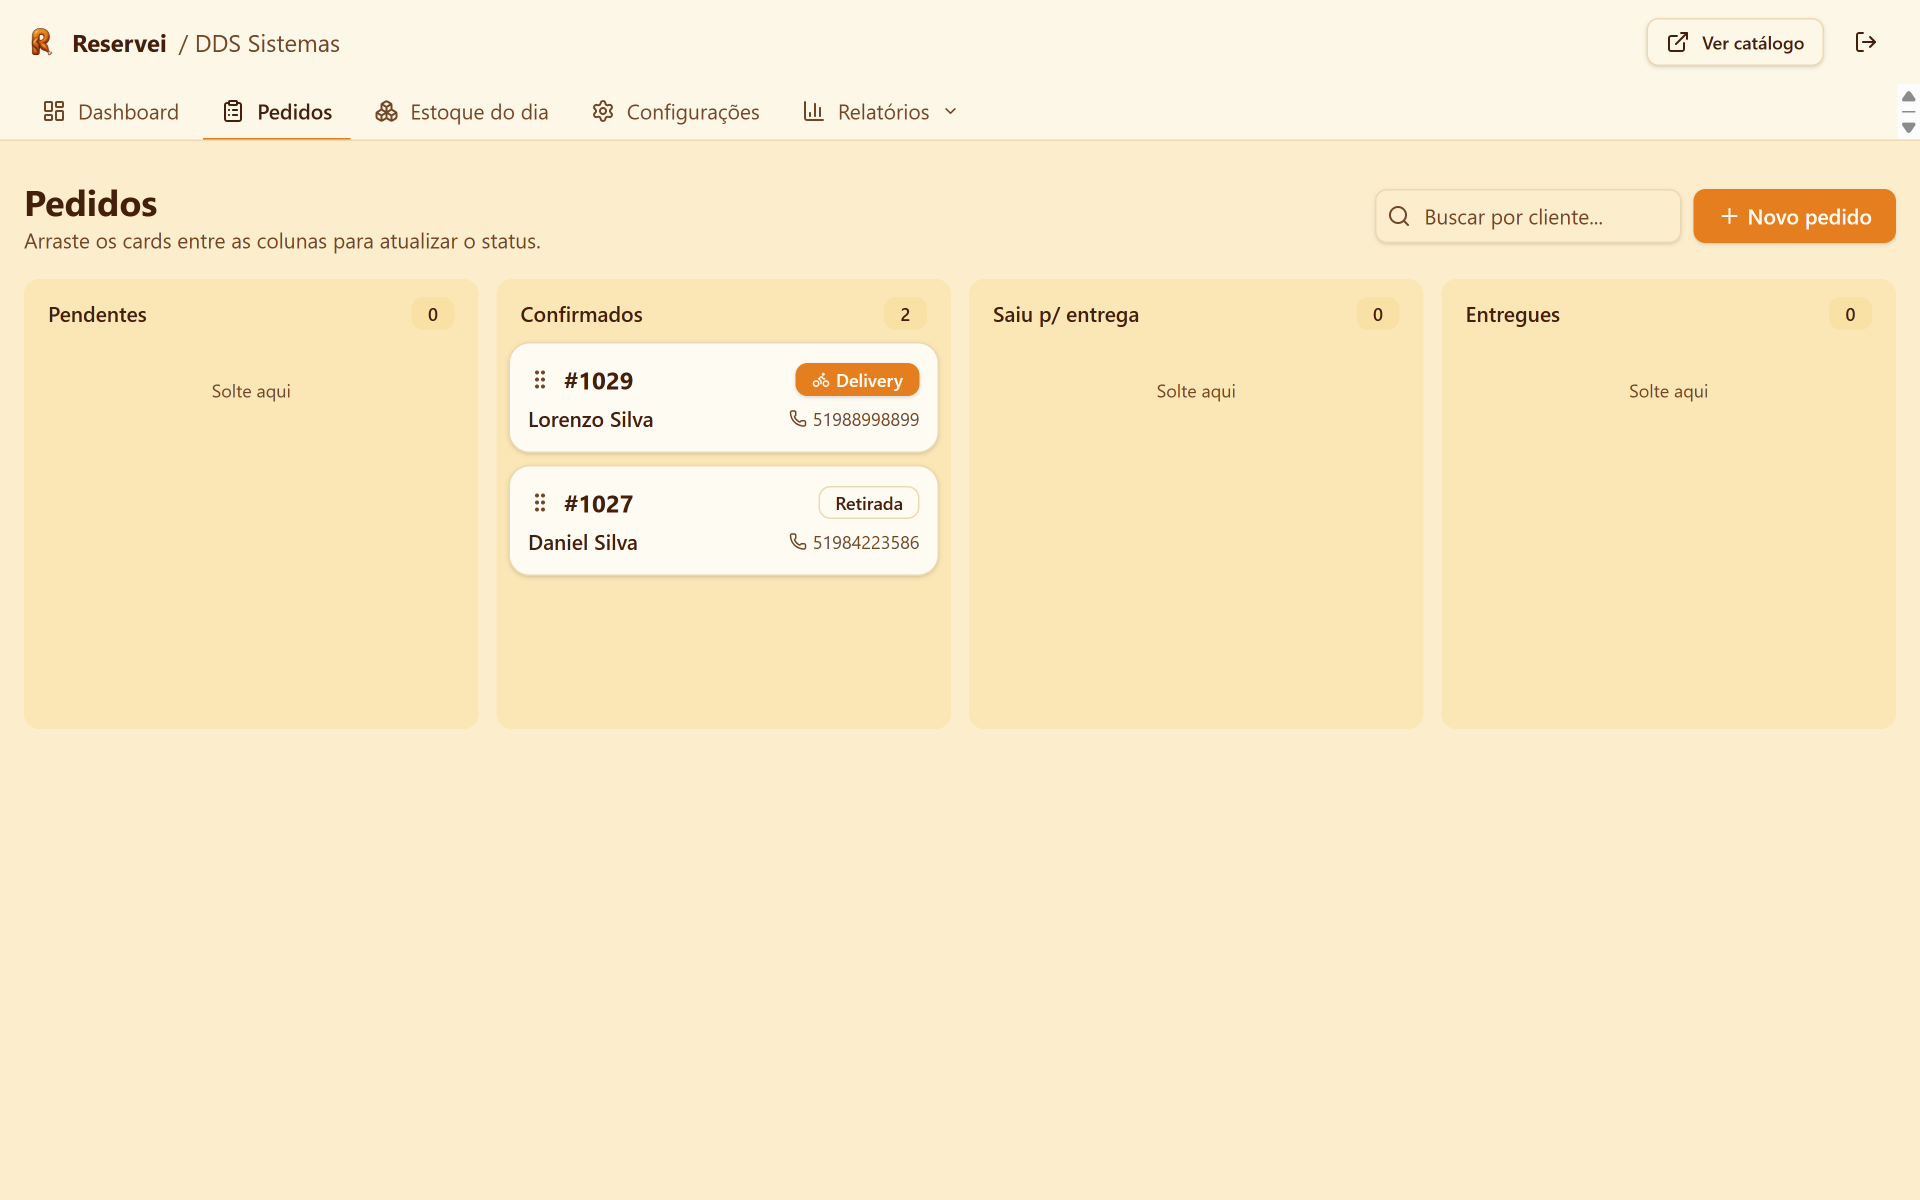
Task: Click customer name Lorenzo Silva
Action: 591,420
